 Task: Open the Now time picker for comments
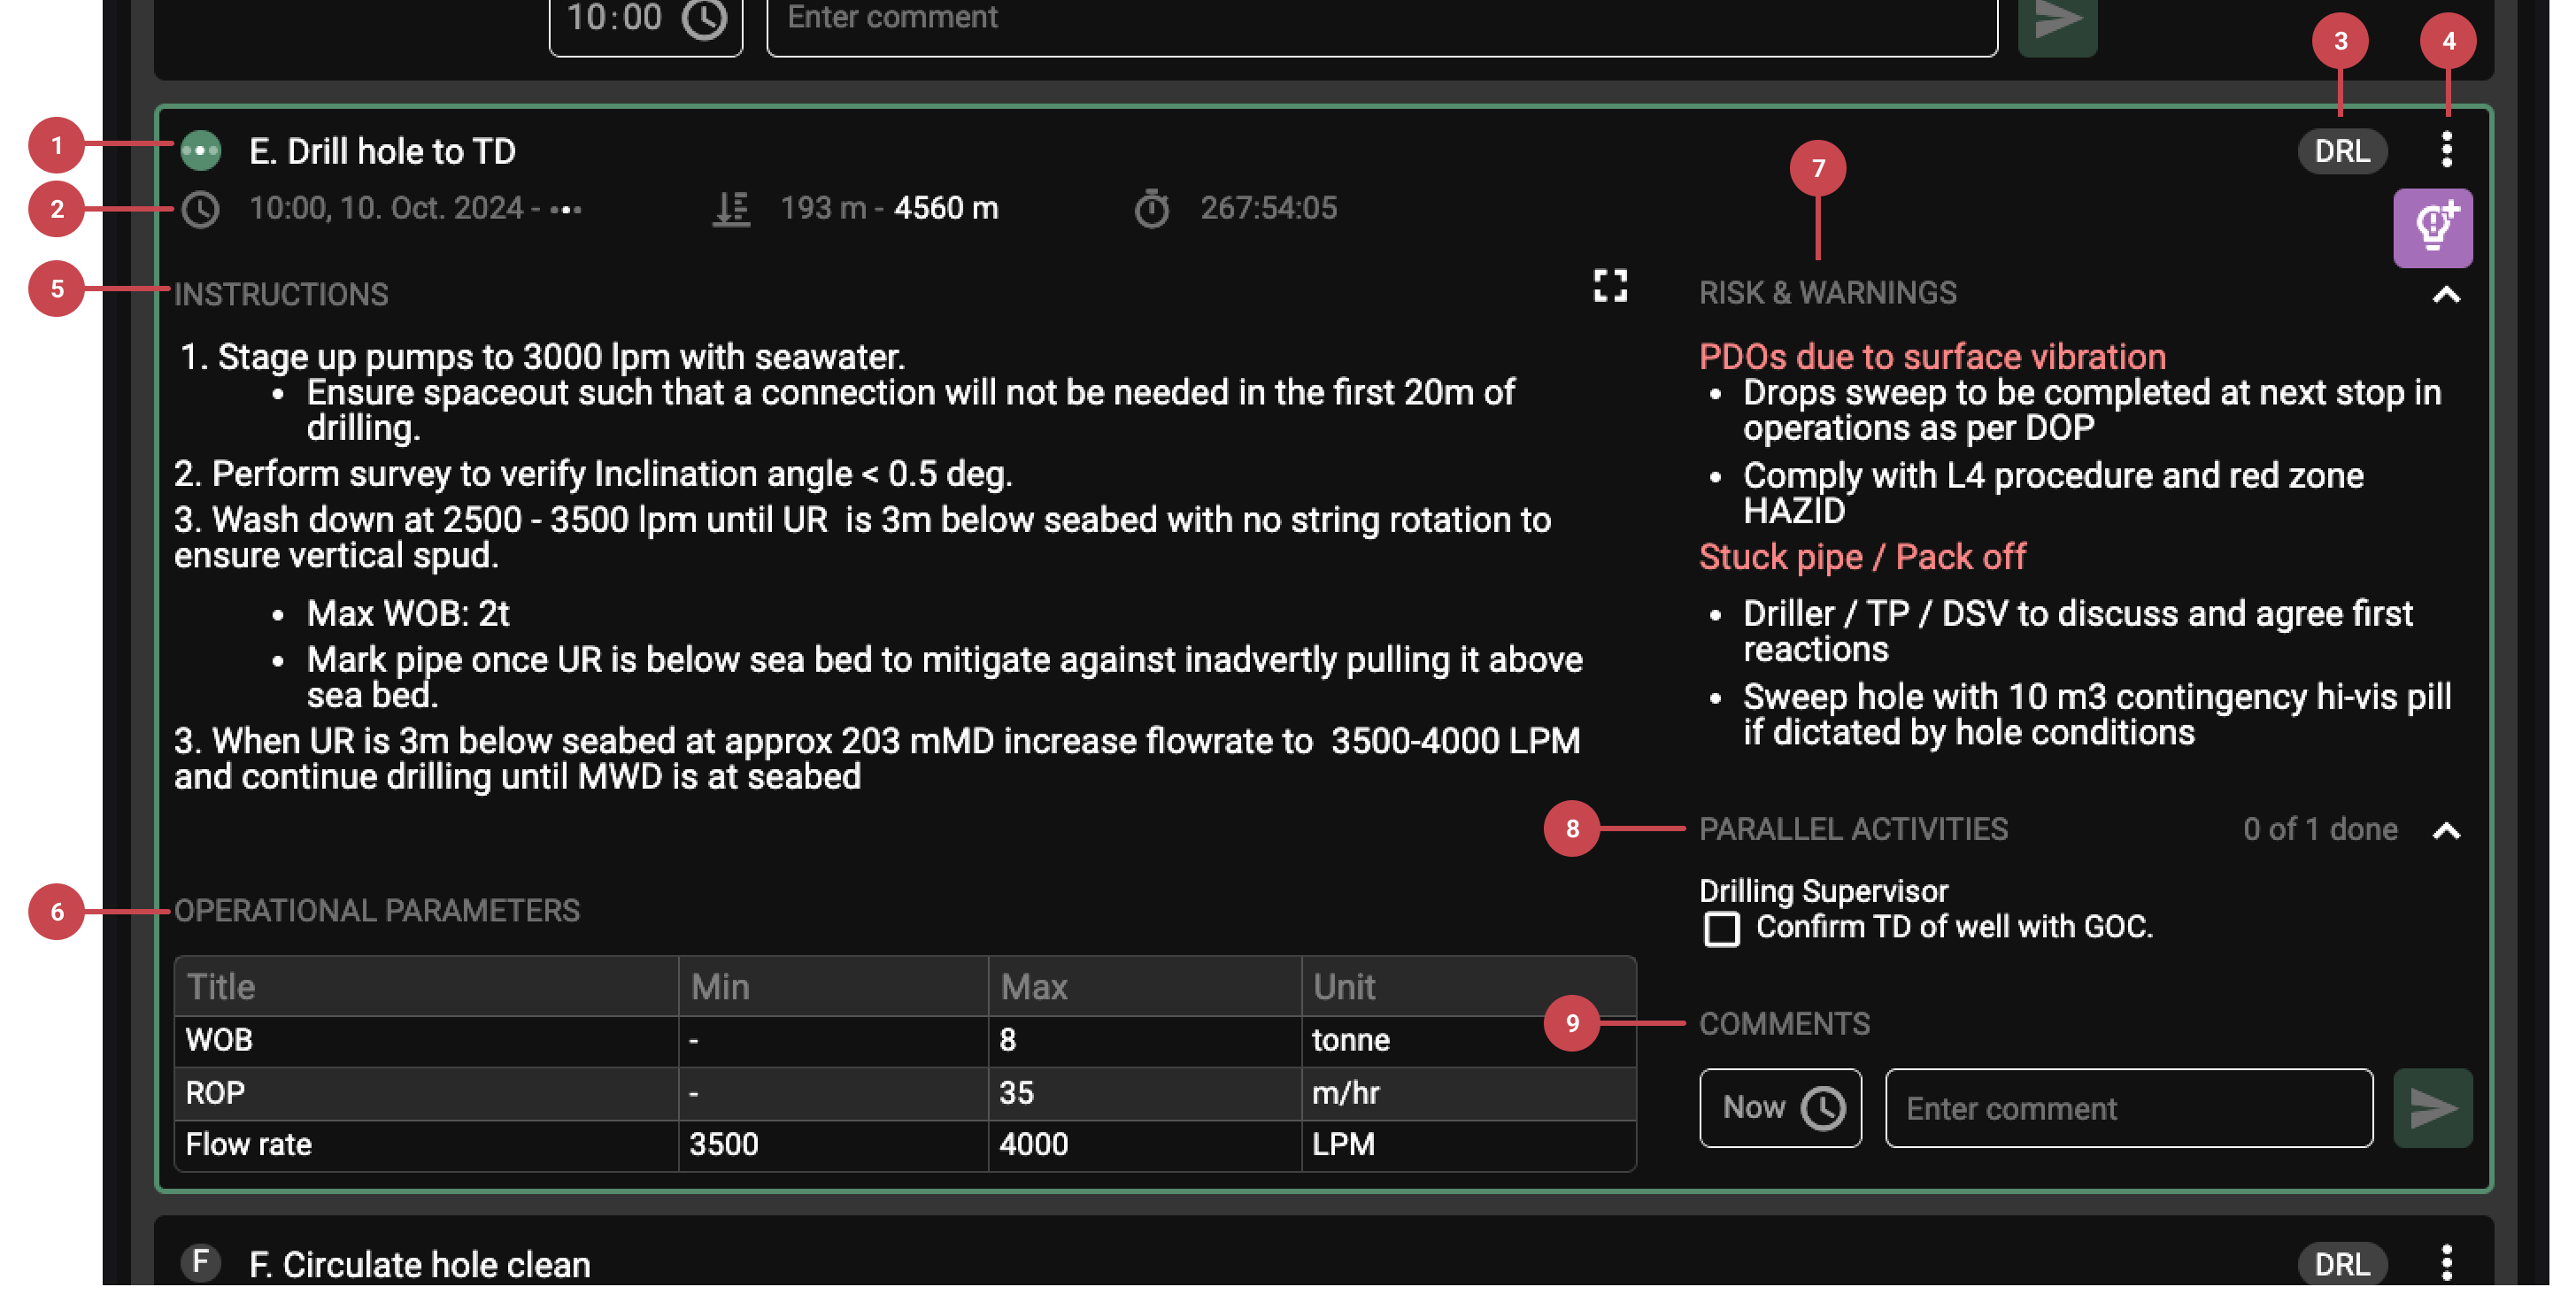[x=1780, y=1108]
